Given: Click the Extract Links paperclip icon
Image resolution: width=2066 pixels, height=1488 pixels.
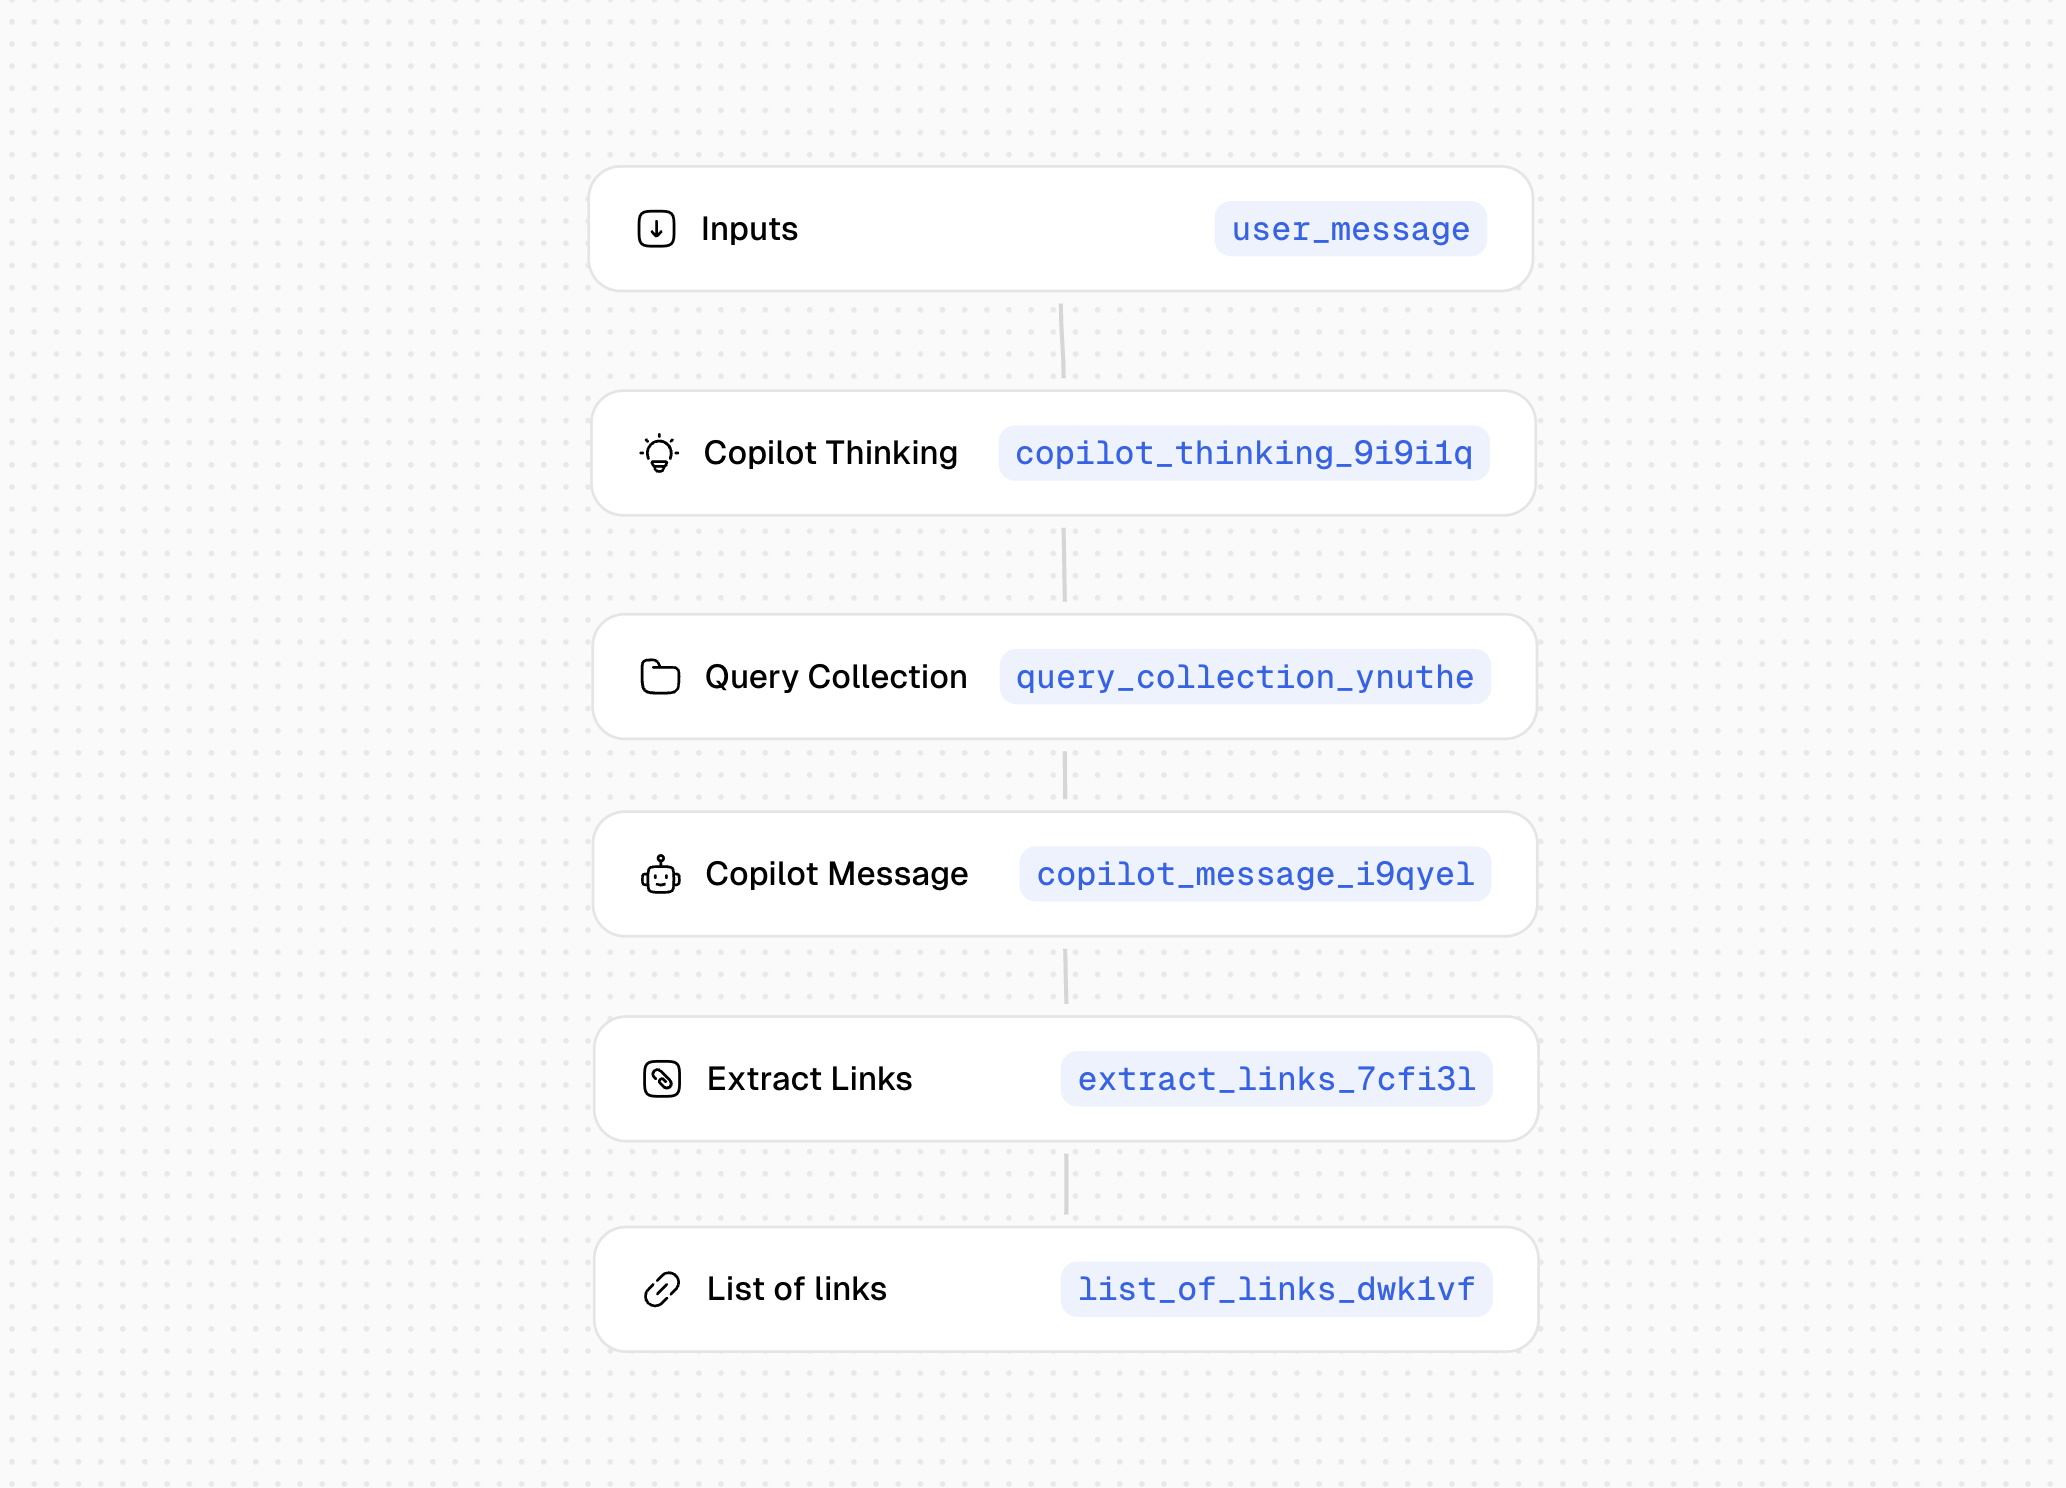Looking at the screenshot, I should point(662,1079).
